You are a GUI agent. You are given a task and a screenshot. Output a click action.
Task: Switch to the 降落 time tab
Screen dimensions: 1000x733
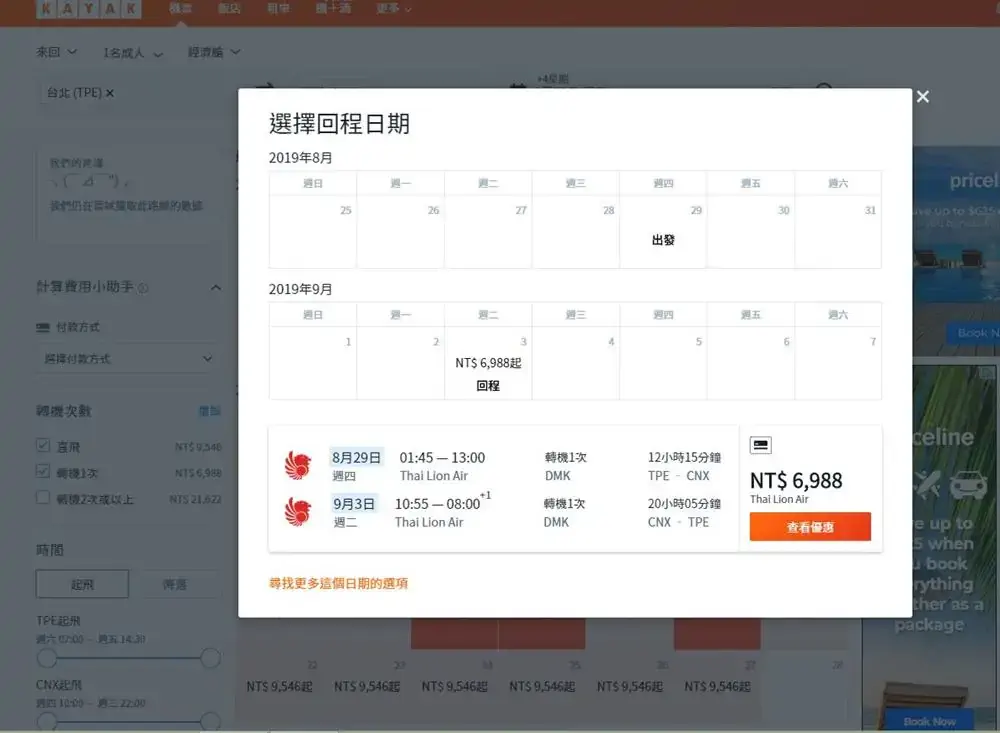pyautogui.click(x=174, y=584)
